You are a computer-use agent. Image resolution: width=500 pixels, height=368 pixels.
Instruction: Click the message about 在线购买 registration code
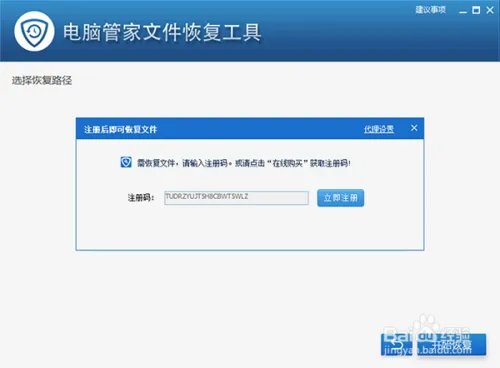tap(244, 163)
